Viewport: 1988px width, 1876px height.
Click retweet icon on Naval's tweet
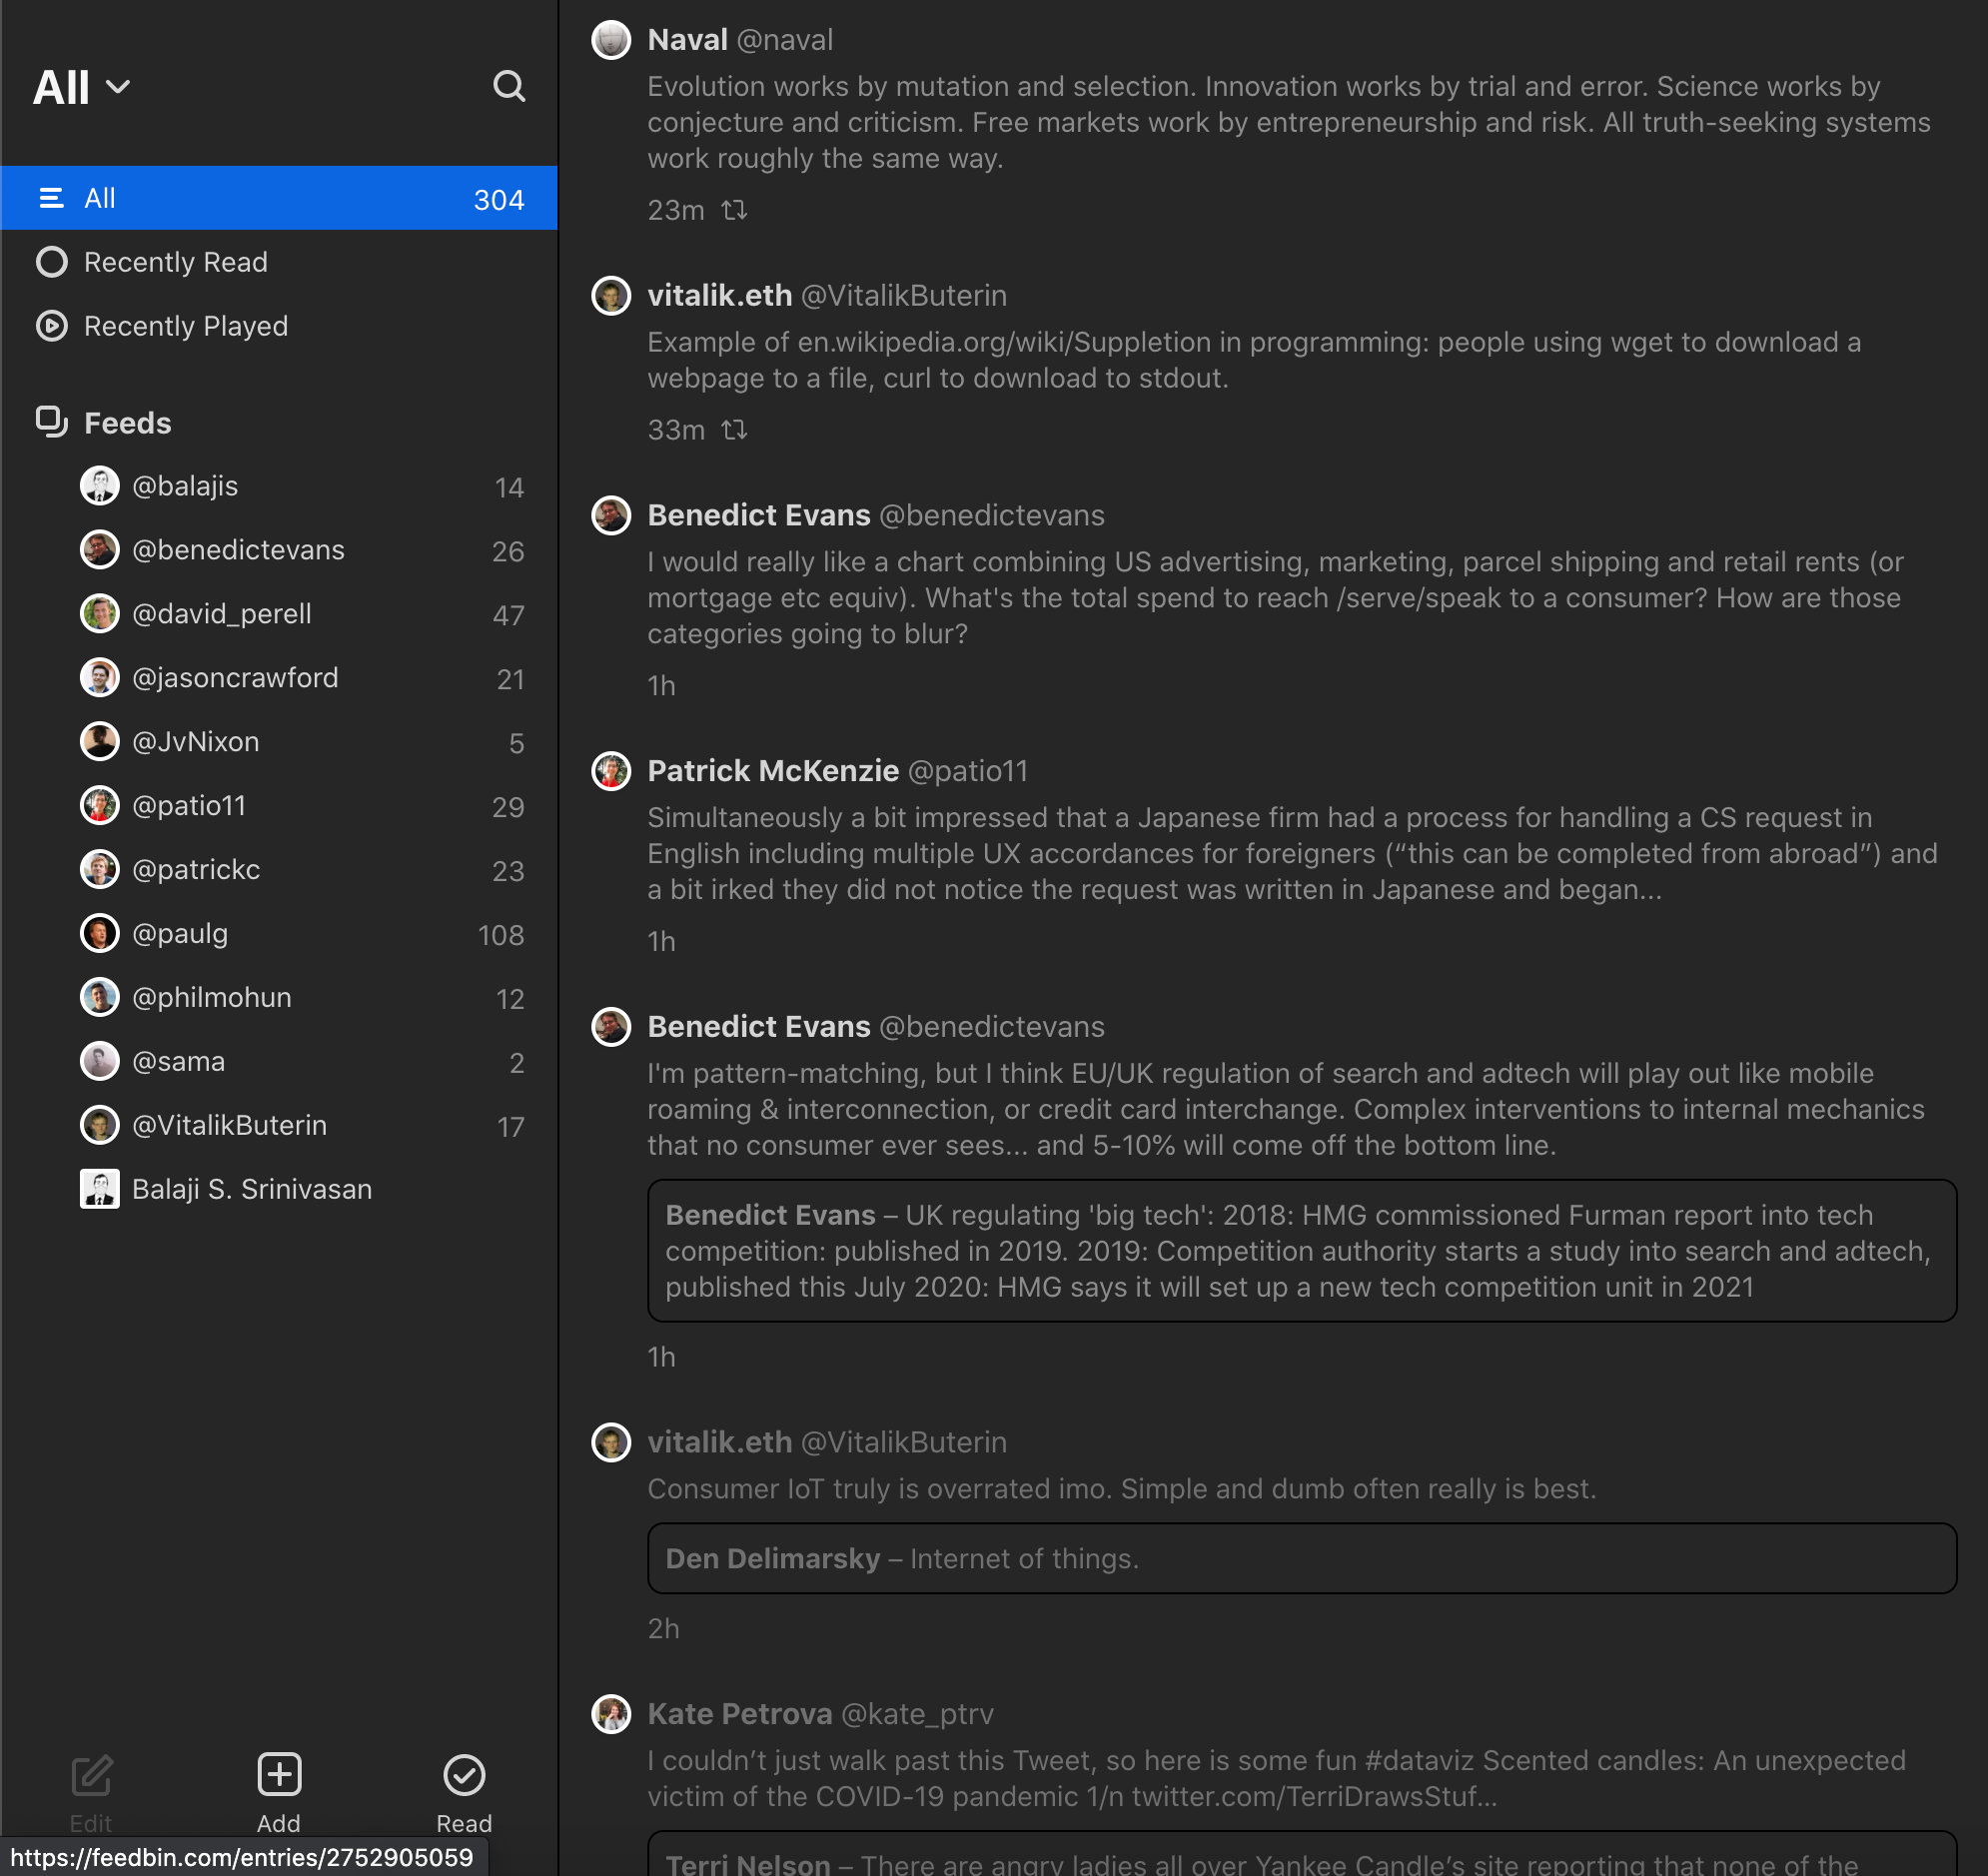(x=735, y=210)
